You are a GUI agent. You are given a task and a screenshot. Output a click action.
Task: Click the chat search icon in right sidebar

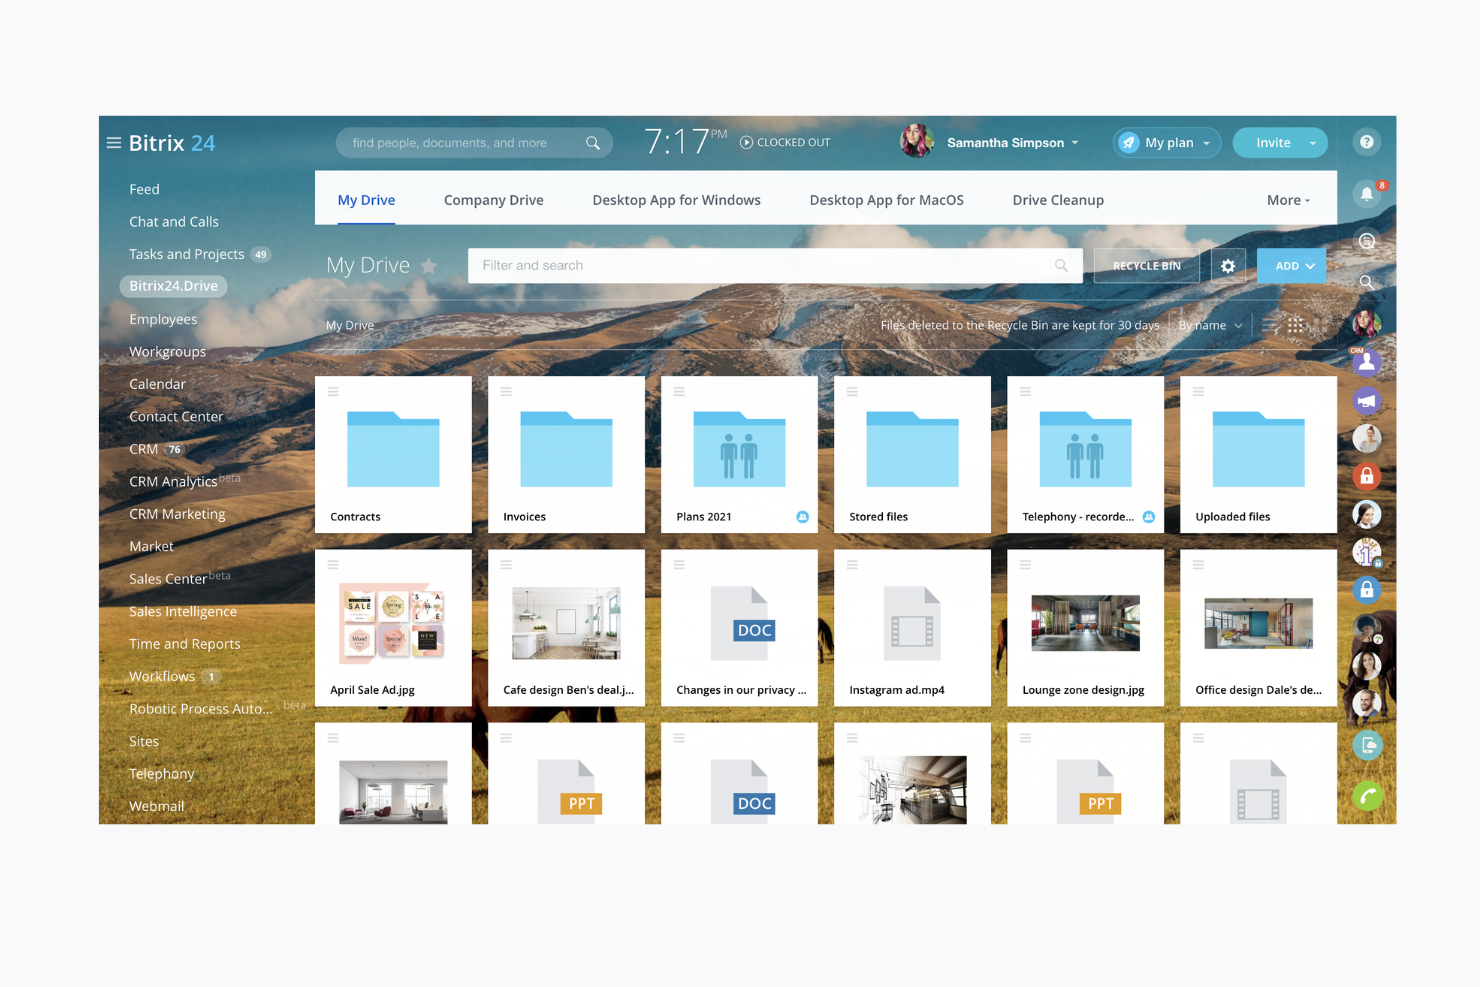1367,240
